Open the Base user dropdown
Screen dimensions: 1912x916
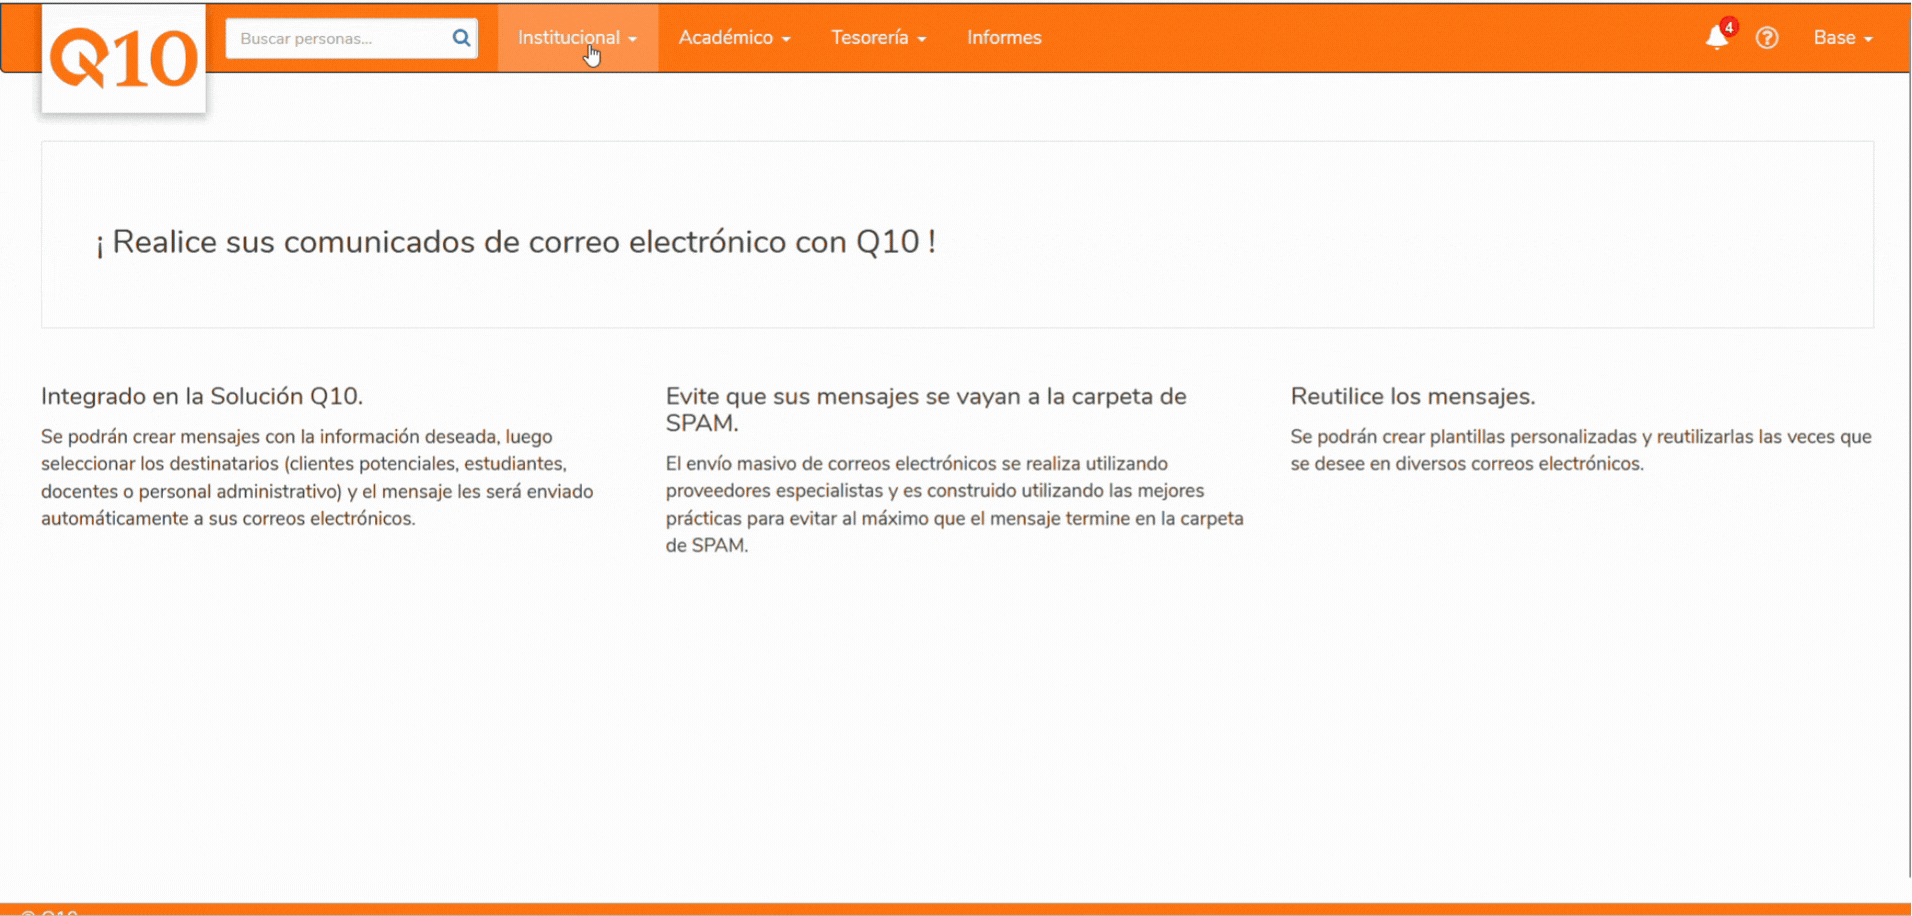pos(1843,38)
